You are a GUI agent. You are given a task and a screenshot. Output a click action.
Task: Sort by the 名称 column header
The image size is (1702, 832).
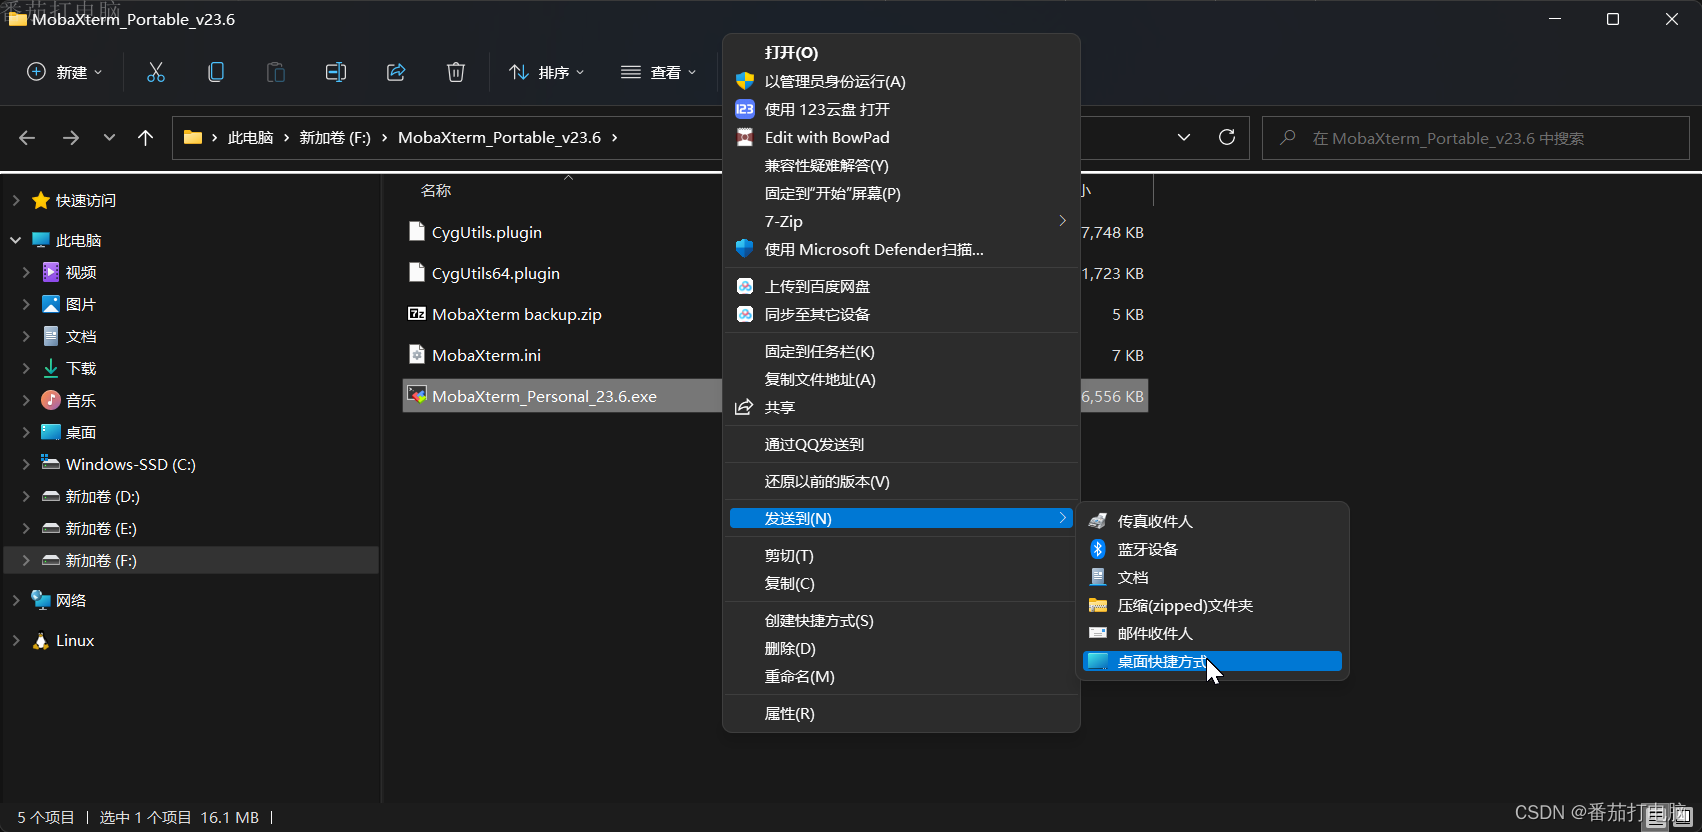click(x=436, y=191)
